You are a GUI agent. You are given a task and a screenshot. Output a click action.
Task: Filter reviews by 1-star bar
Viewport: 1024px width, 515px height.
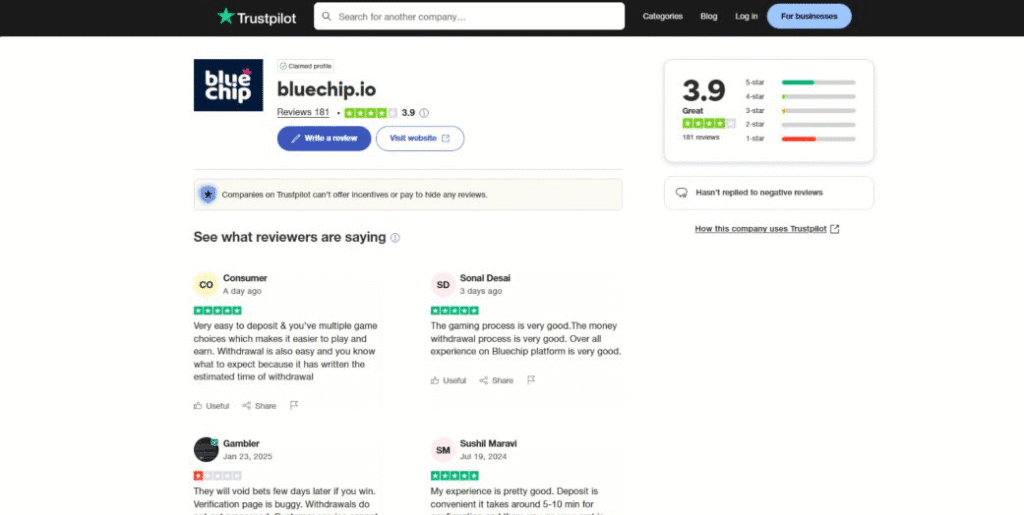click(801, 138)
